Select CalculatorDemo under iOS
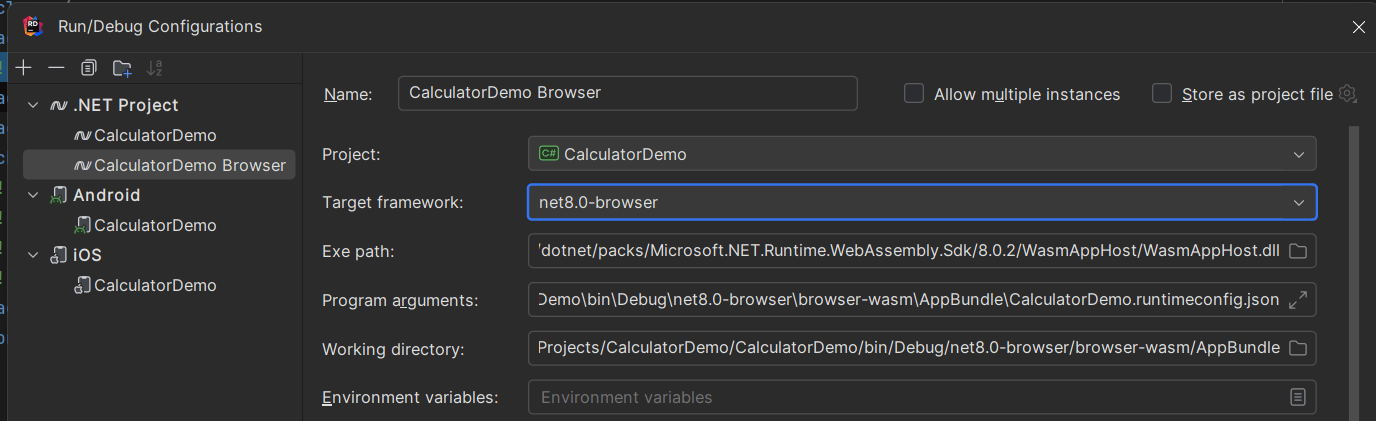The image size is (1376, 421). coord(155,285)
